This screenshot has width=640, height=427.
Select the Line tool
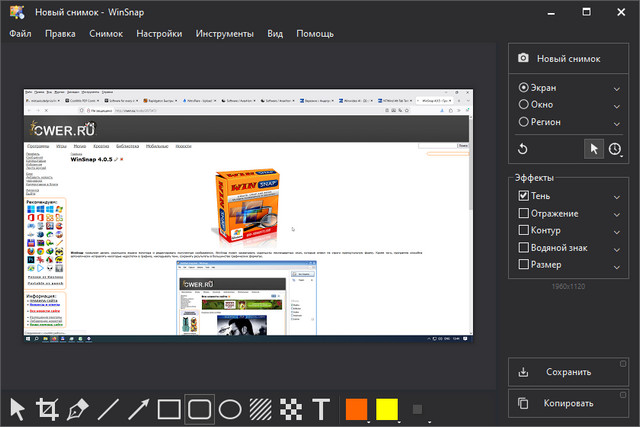click(x=108, y=409)
